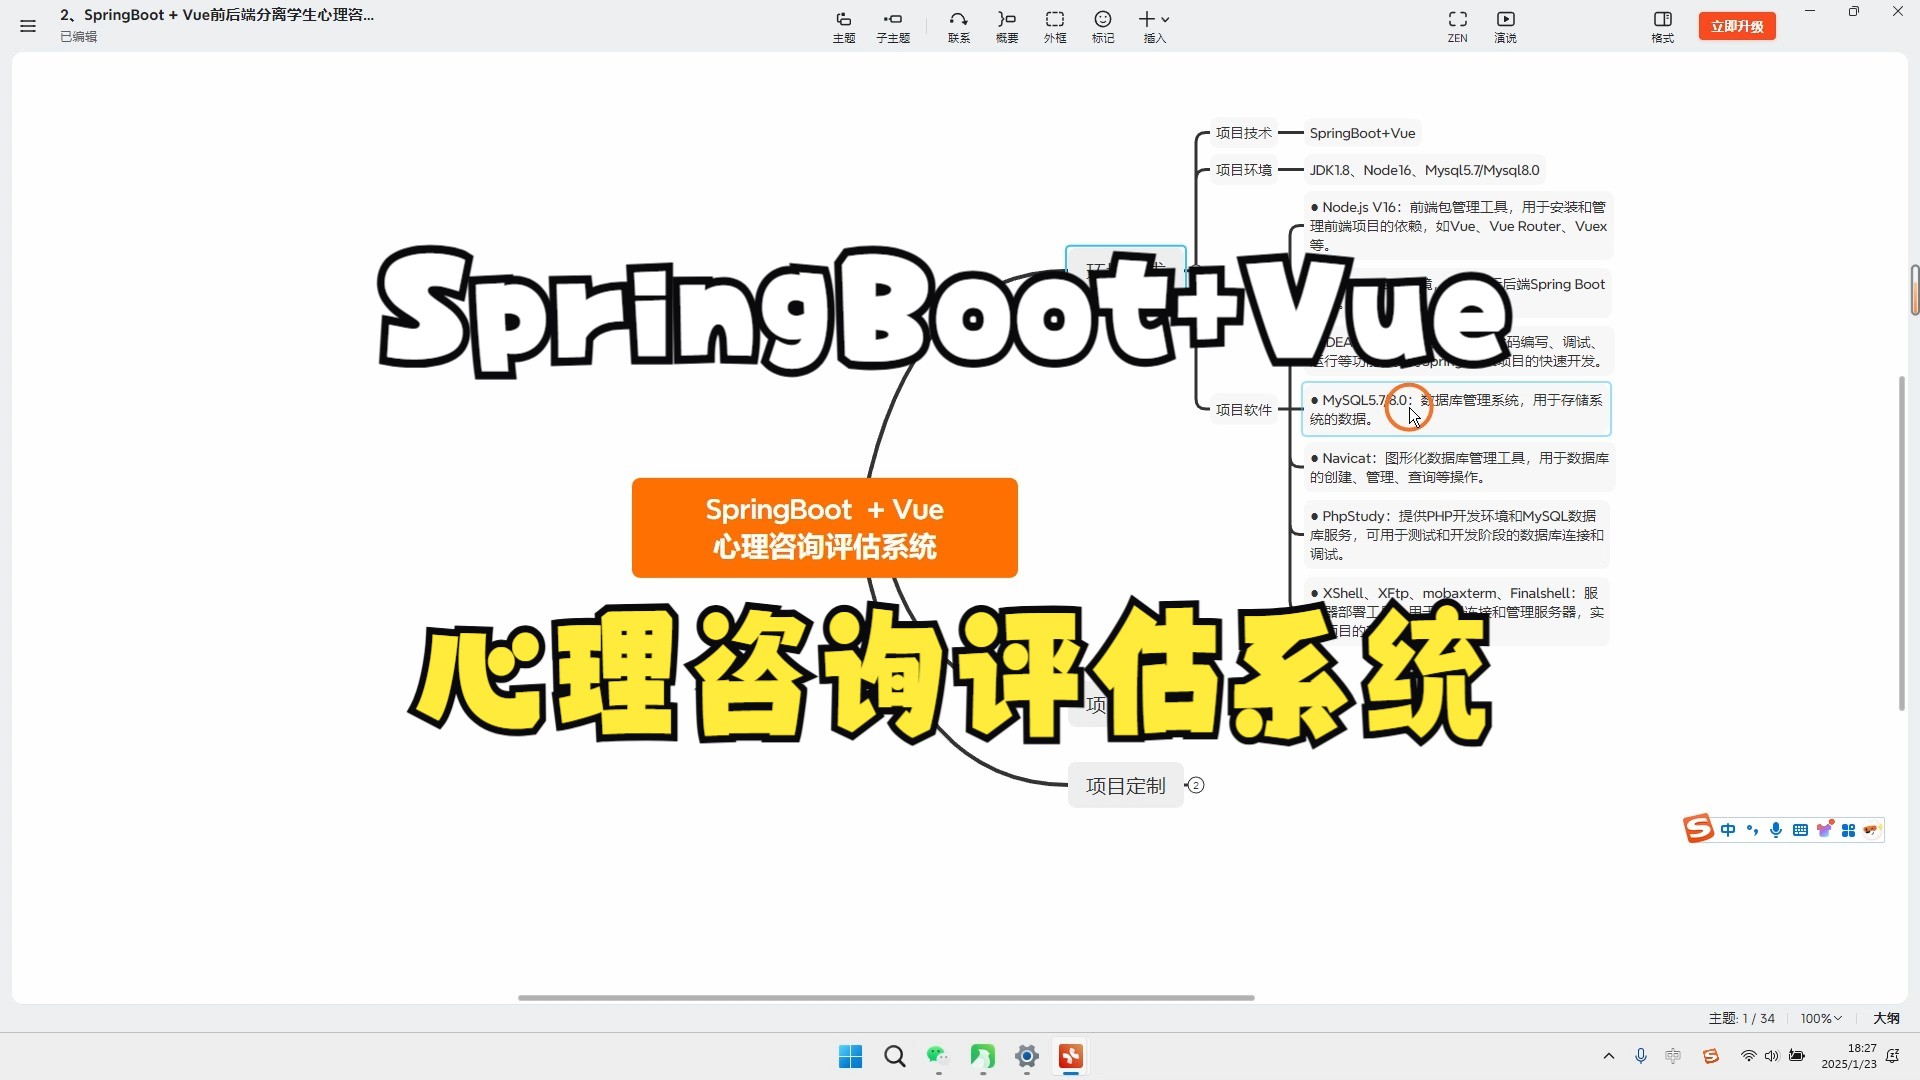Click the Sogou tray icon in taskbar
The height and width of the screenshot is (1080, 1920).
[x=1711, y=1056]
